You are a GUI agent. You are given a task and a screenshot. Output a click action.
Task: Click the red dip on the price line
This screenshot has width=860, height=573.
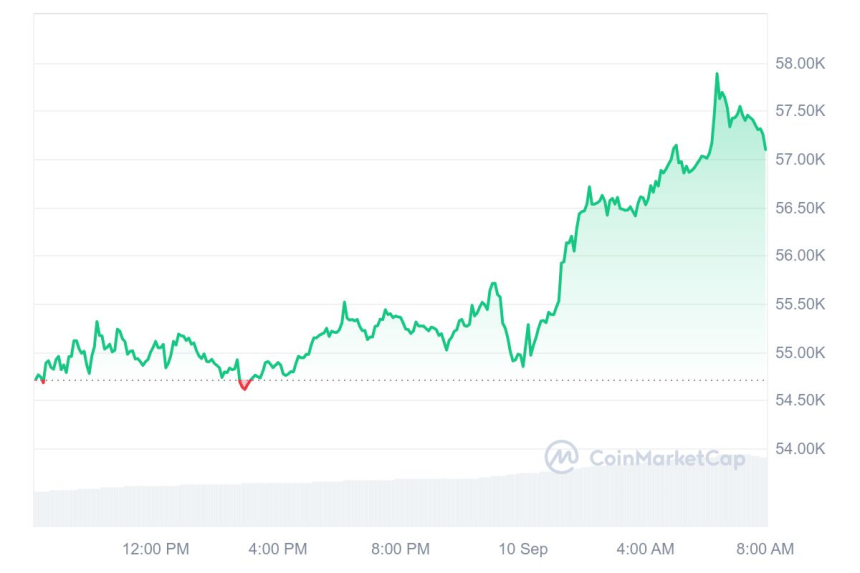243,386
